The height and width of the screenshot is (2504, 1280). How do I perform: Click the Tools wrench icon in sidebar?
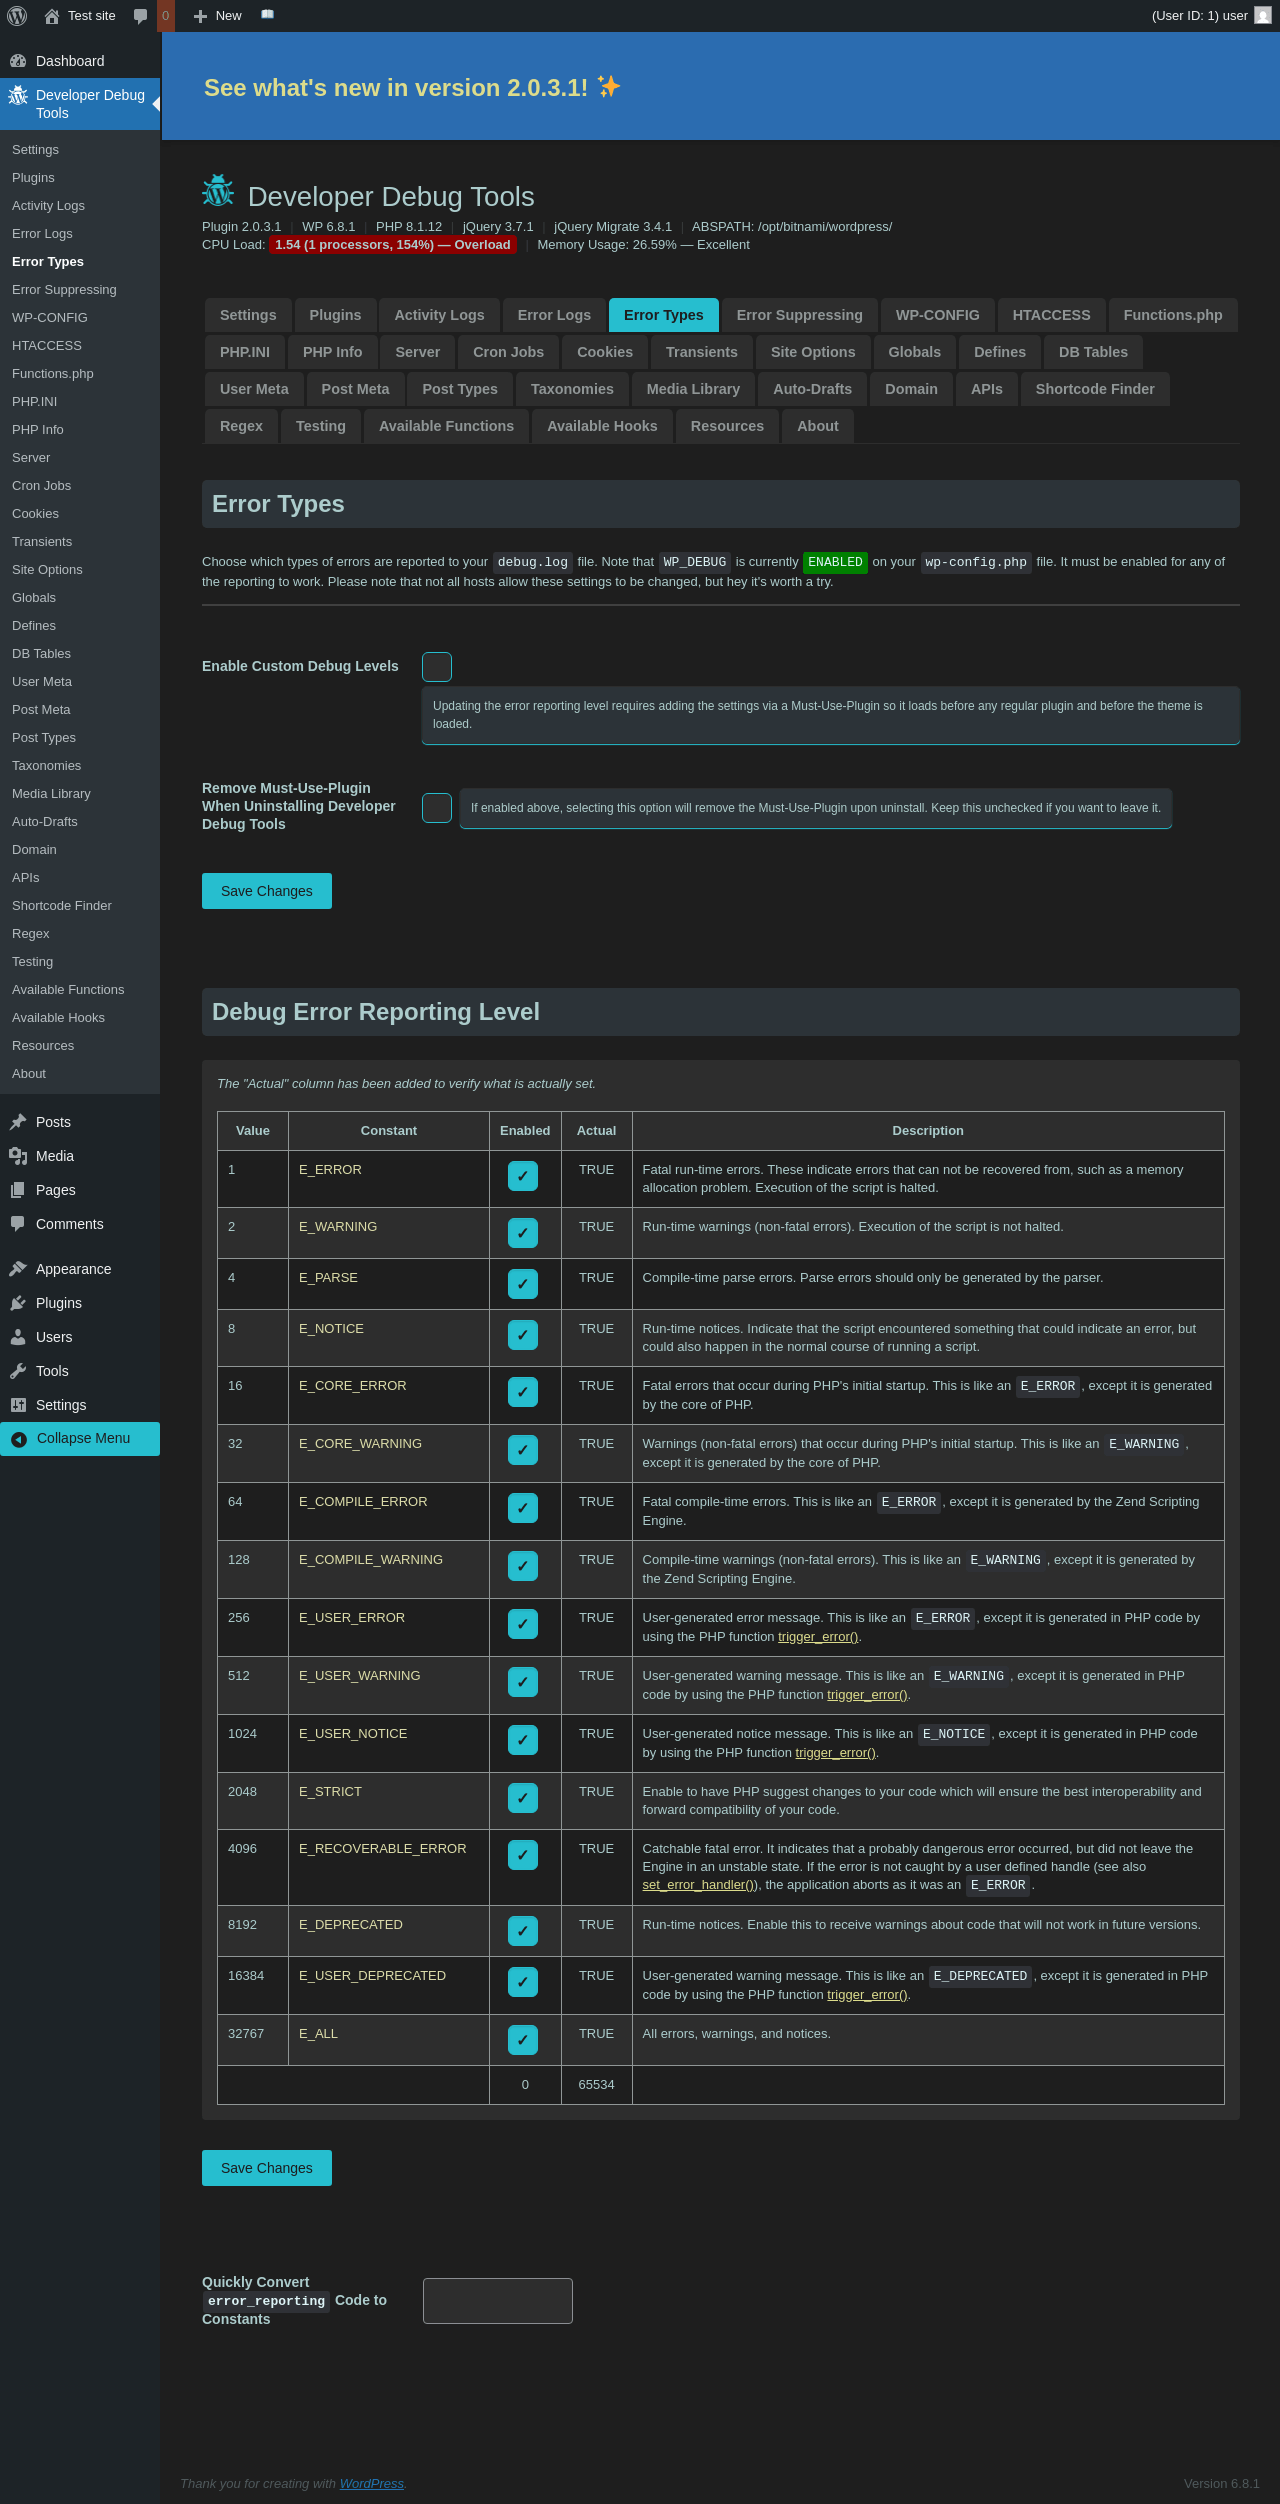point(18,1371)
